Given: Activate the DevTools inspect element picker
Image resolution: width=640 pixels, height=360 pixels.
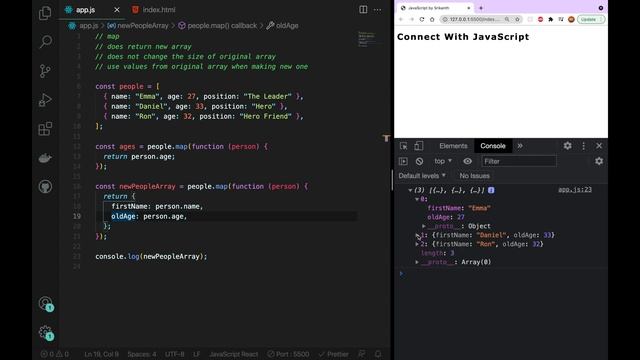Looking at the screenshot, I should point(403,146).
